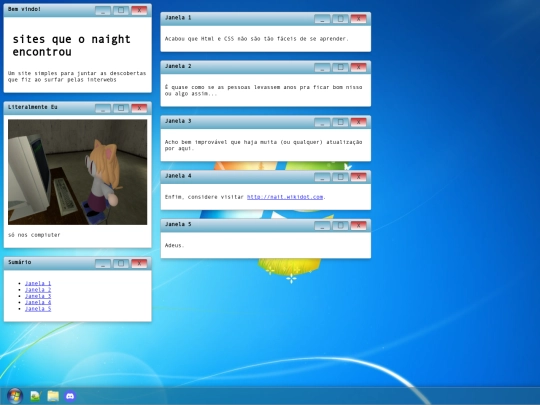Screen dimensions: 540x405
Task: Click the cat character image in Literalmente Eu
Action: [x=77, y=172]
